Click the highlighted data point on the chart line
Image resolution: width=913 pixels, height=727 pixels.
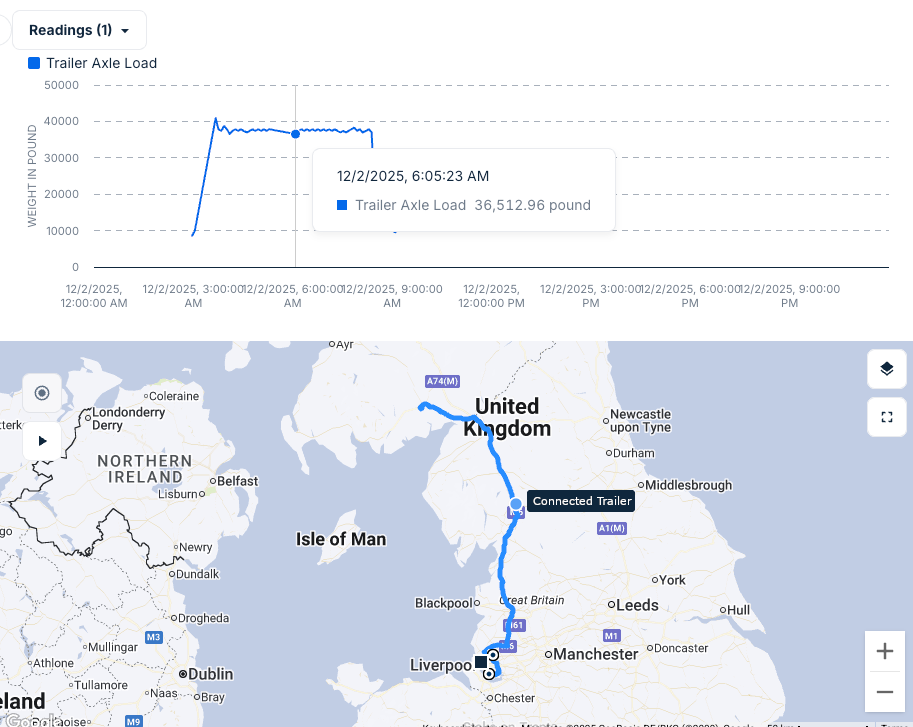(x=295, y=133)
